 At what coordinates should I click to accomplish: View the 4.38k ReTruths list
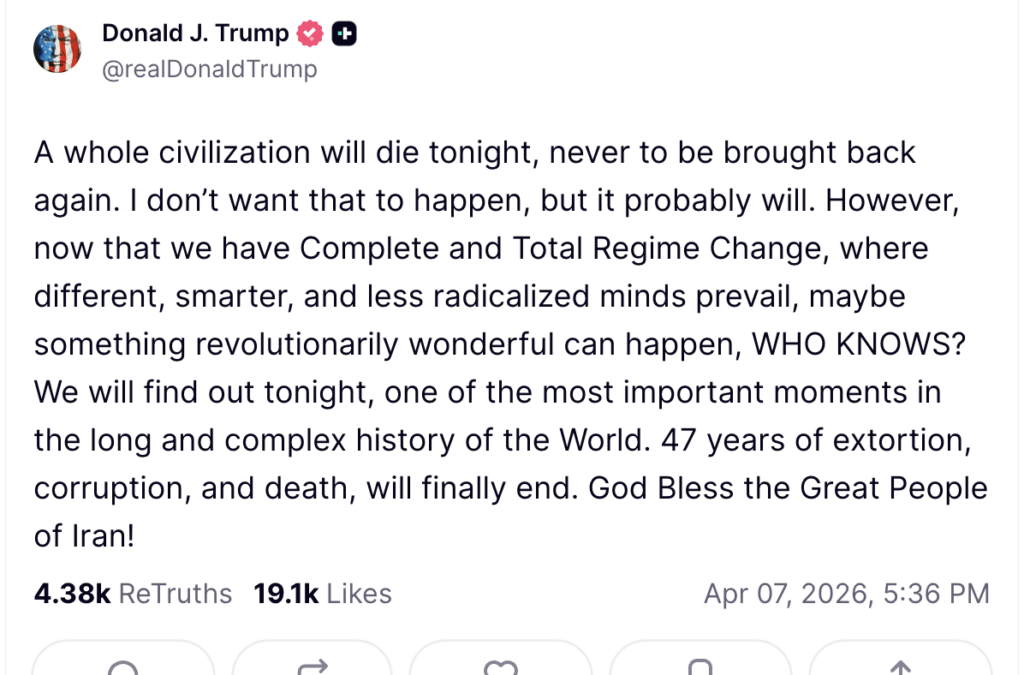tap(132, 594)
